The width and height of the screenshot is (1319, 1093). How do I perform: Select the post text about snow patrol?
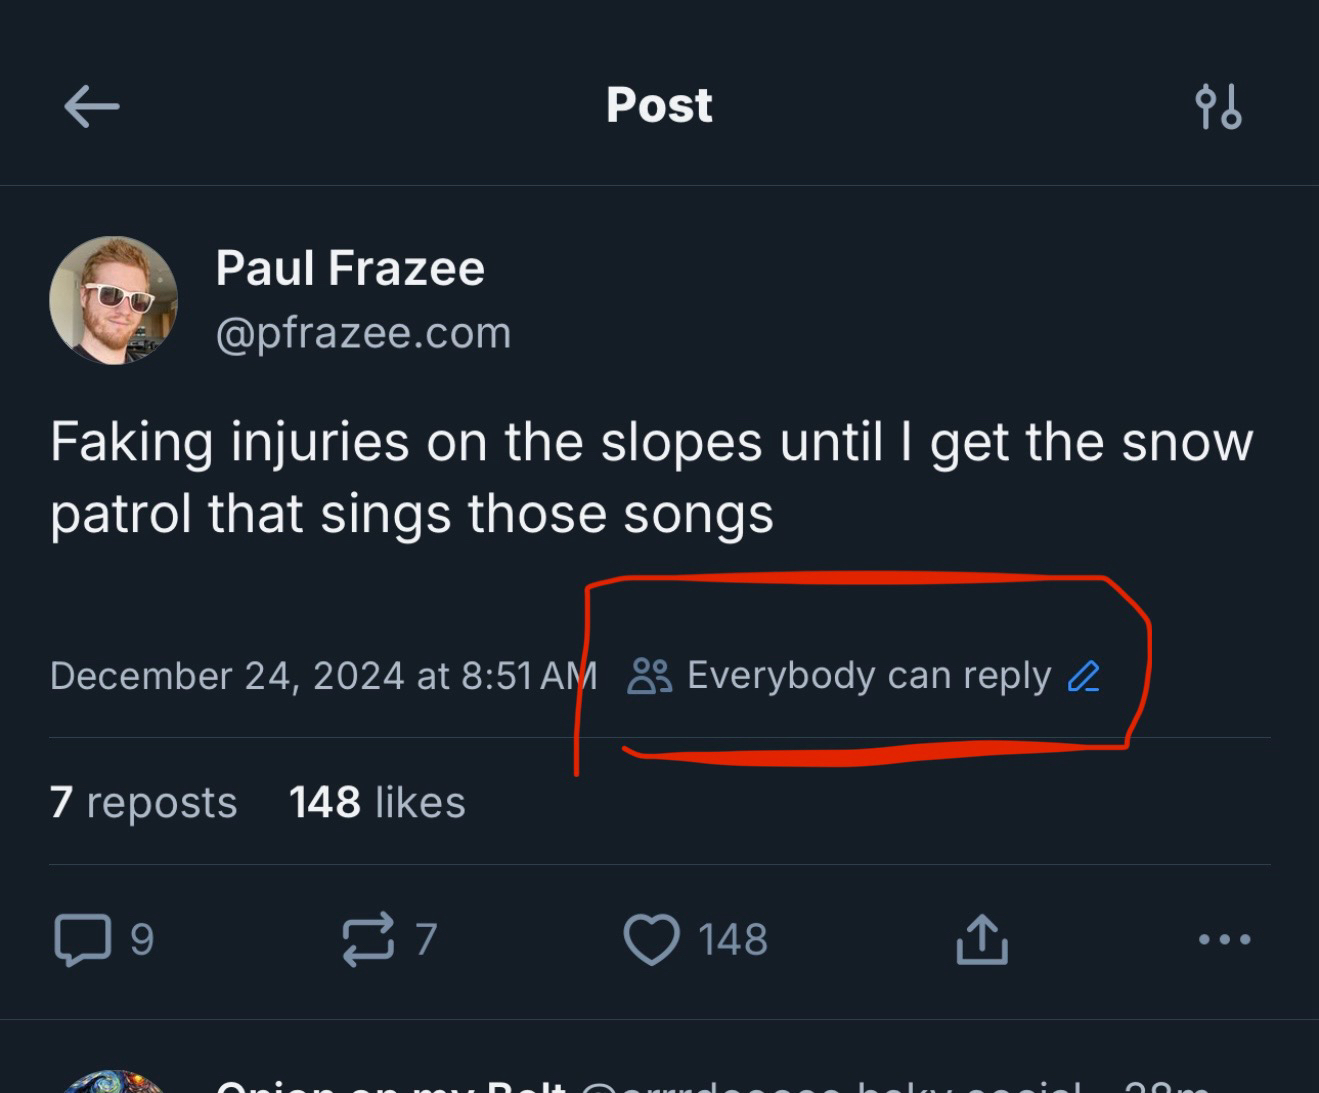click(650, 478)
